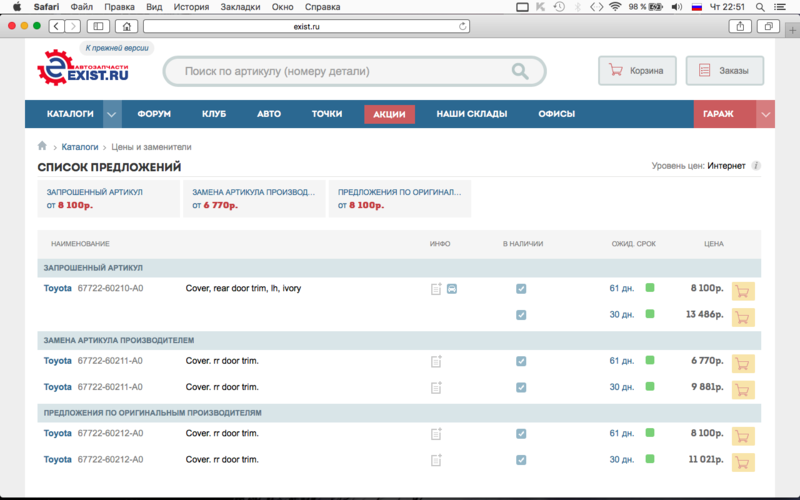Viewport: 800px width, 500px height.
Task: Select the Замена артикула производ... tab
Action: [254, 198]
